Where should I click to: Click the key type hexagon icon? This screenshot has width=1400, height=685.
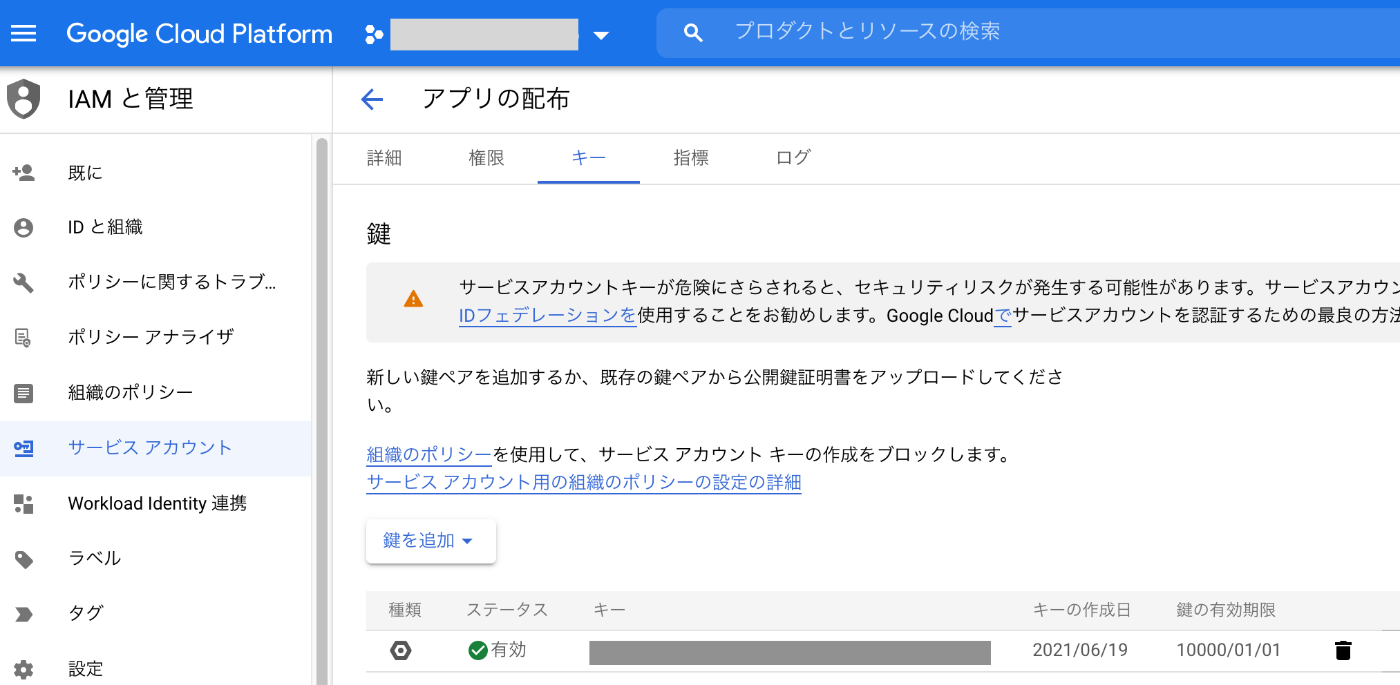click(401, 651)
